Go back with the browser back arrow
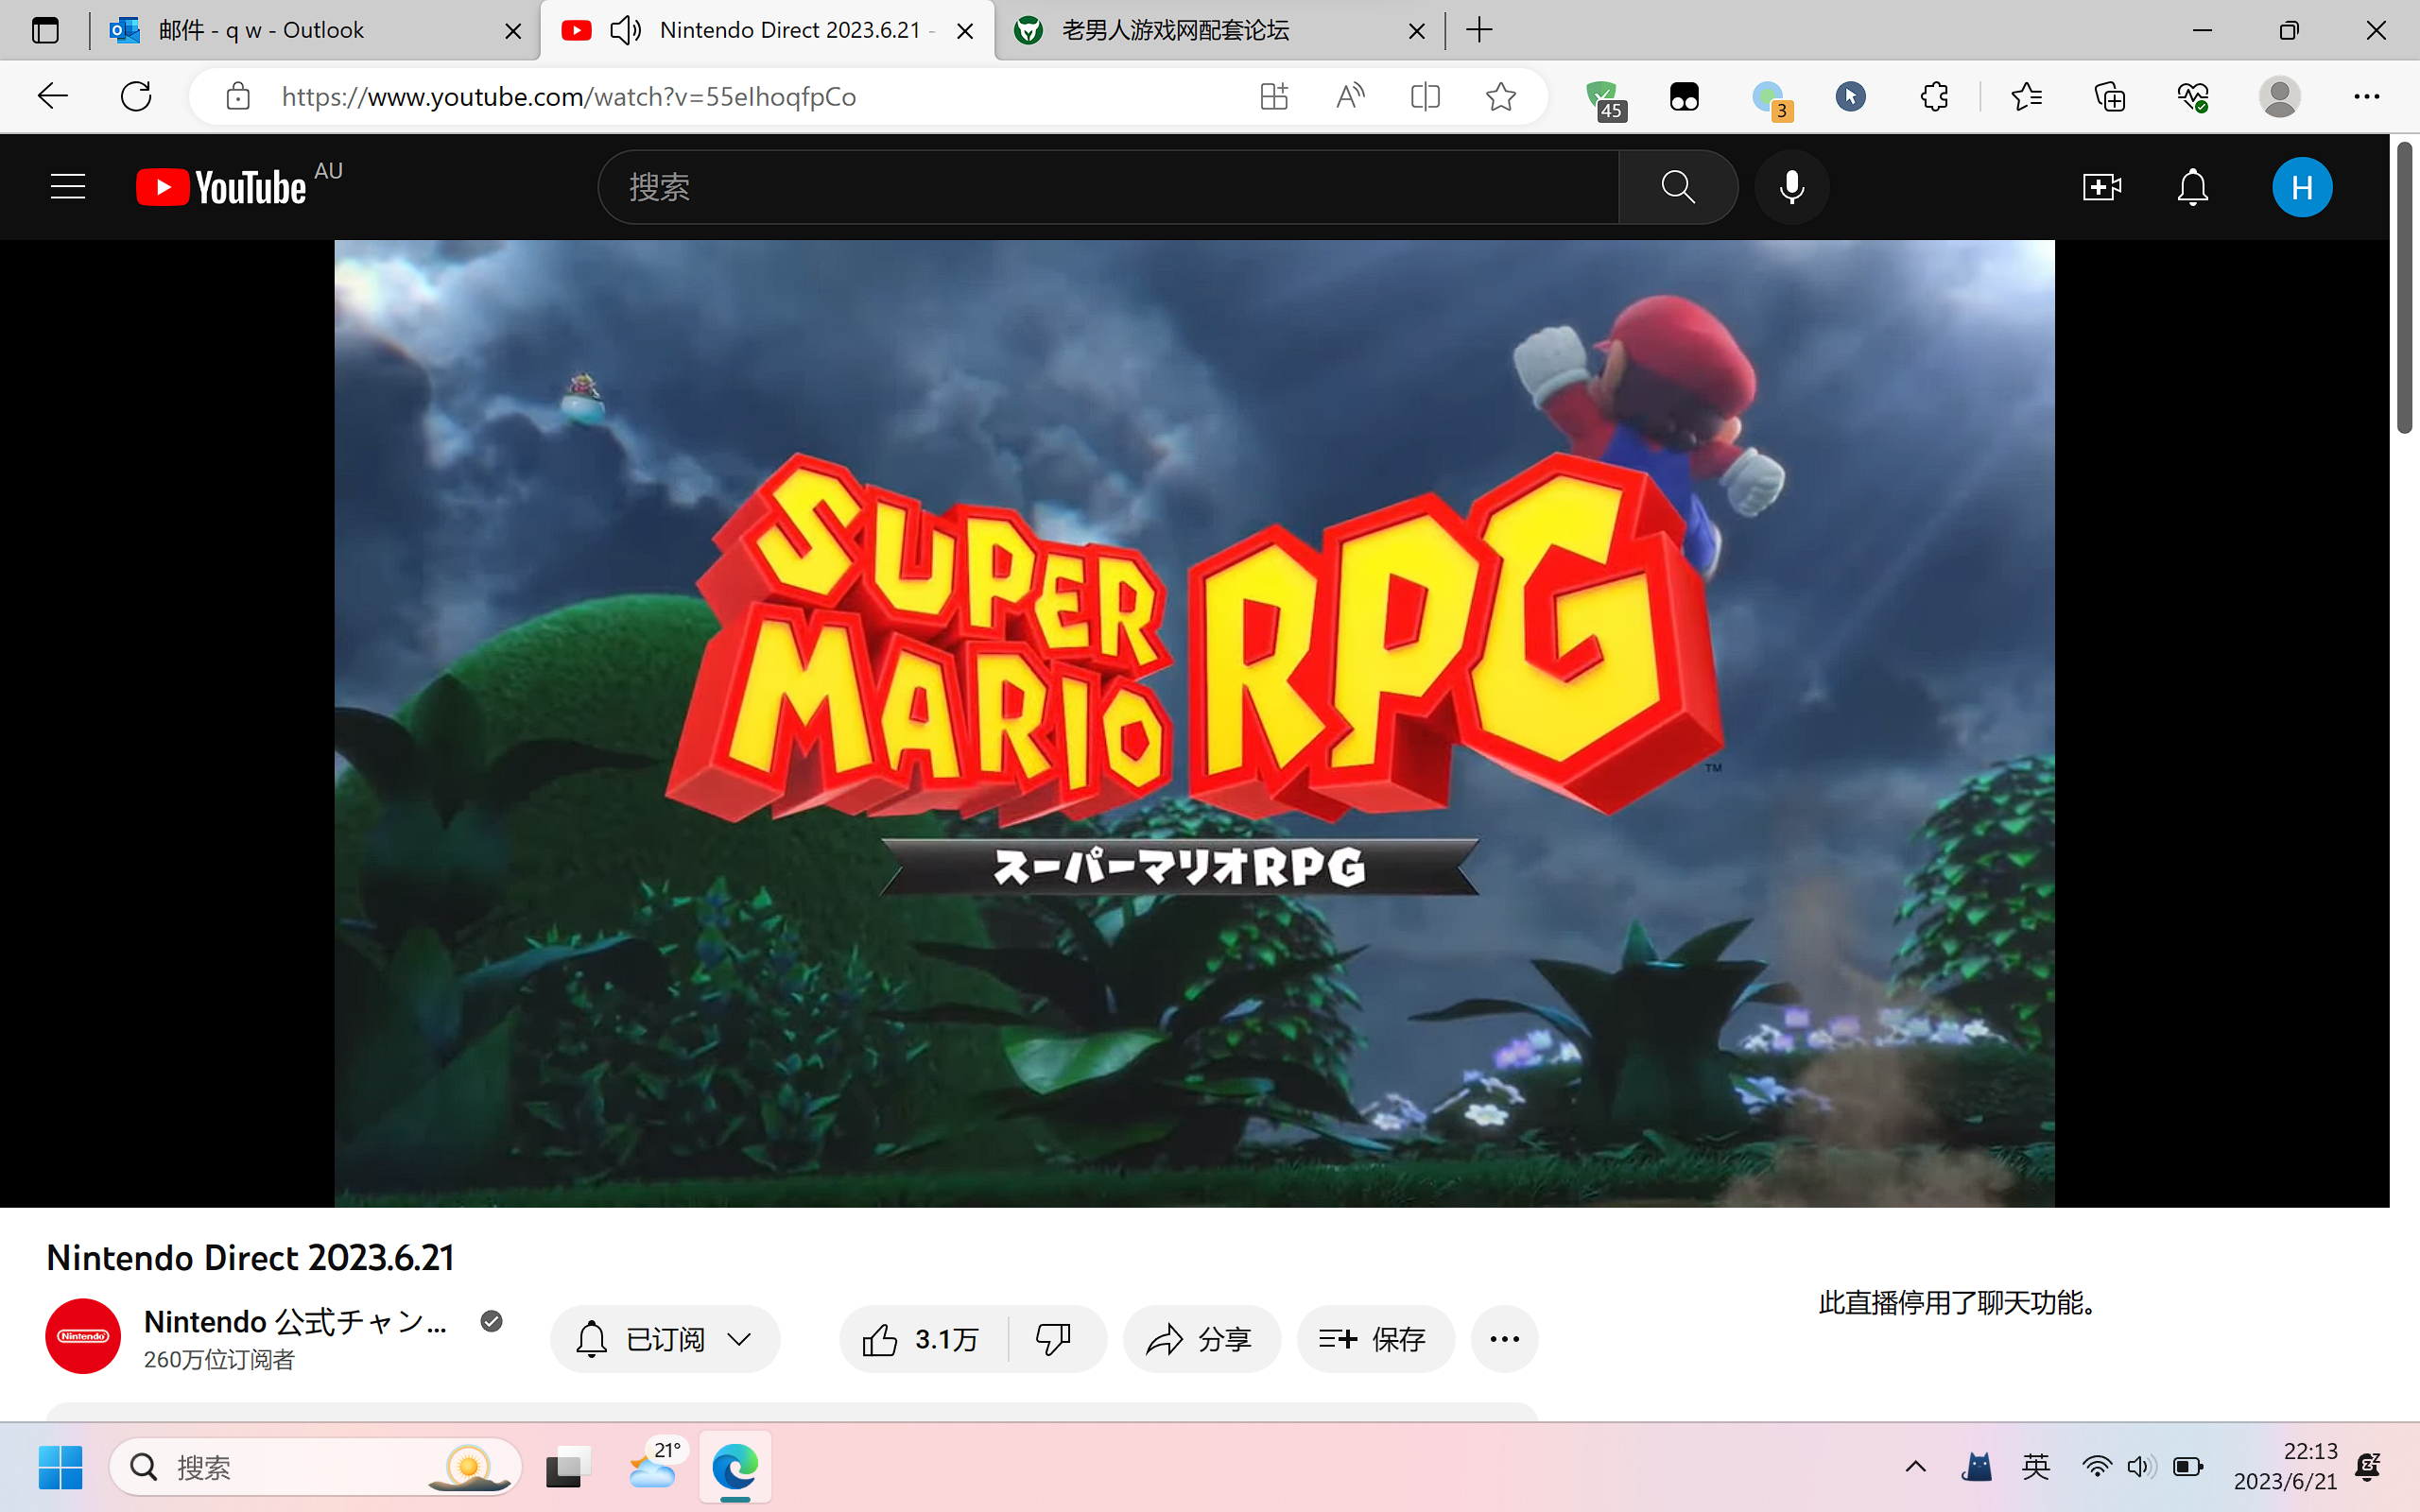Image resolution: width=2420 pixels, height=1512 pixels. [52, 96]
